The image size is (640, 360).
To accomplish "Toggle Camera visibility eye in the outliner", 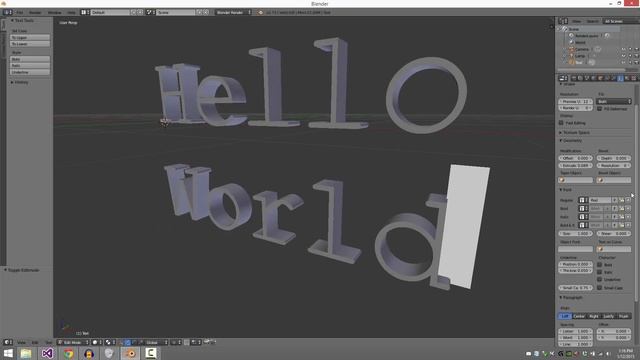I will point(623,49).
